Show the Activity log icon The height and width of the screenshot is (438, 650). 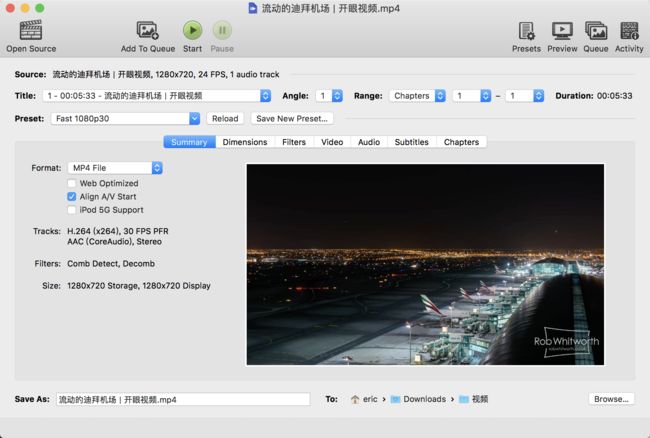pos(629,31)
